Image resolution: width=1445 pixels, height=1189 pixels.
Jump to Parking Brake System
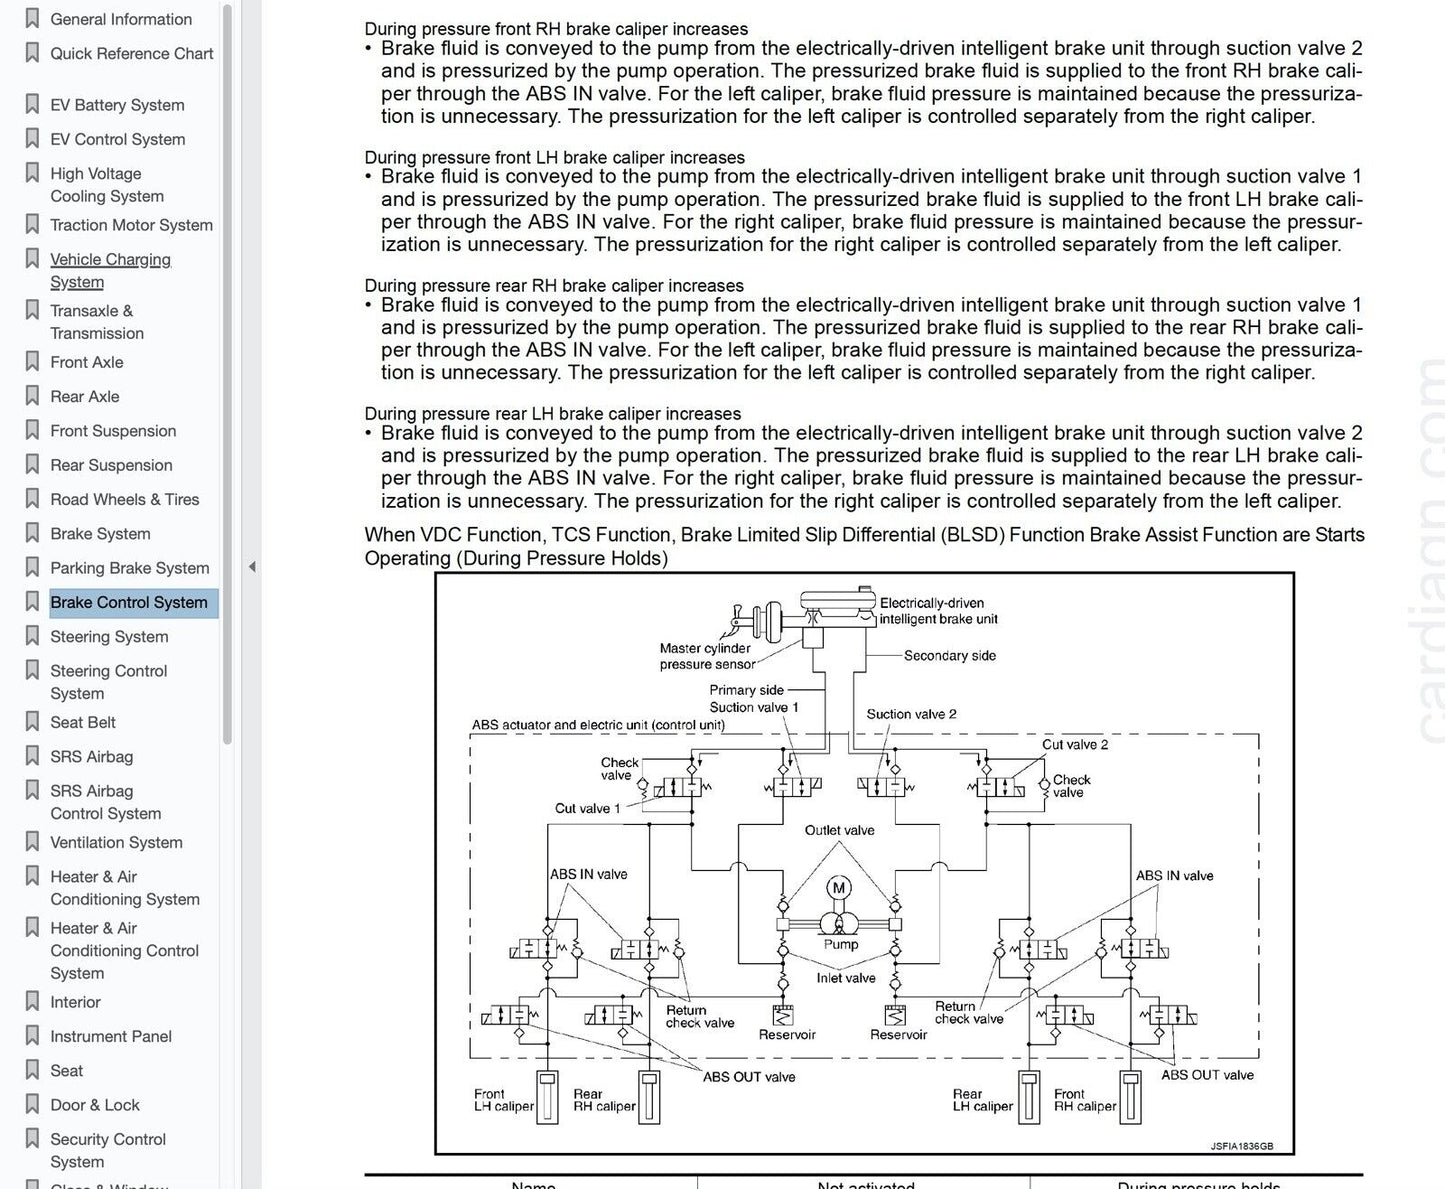coord(130,568)
